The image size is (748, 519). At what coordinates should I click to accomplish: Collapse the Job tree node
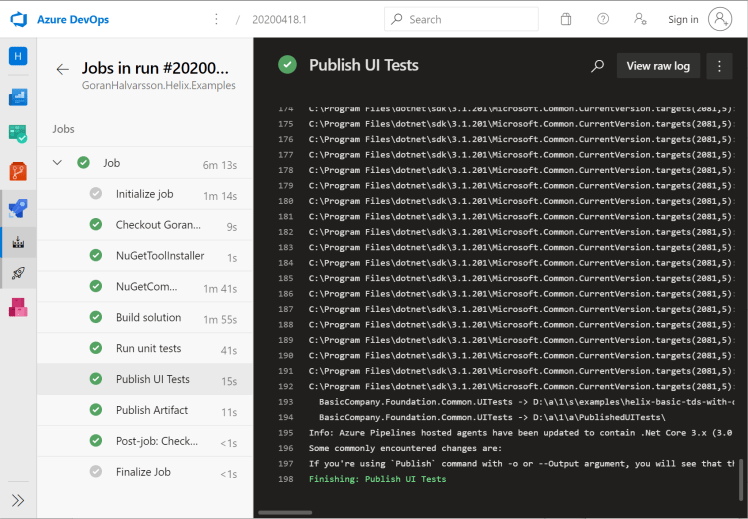pyautogui.click(x=57, y=163)
